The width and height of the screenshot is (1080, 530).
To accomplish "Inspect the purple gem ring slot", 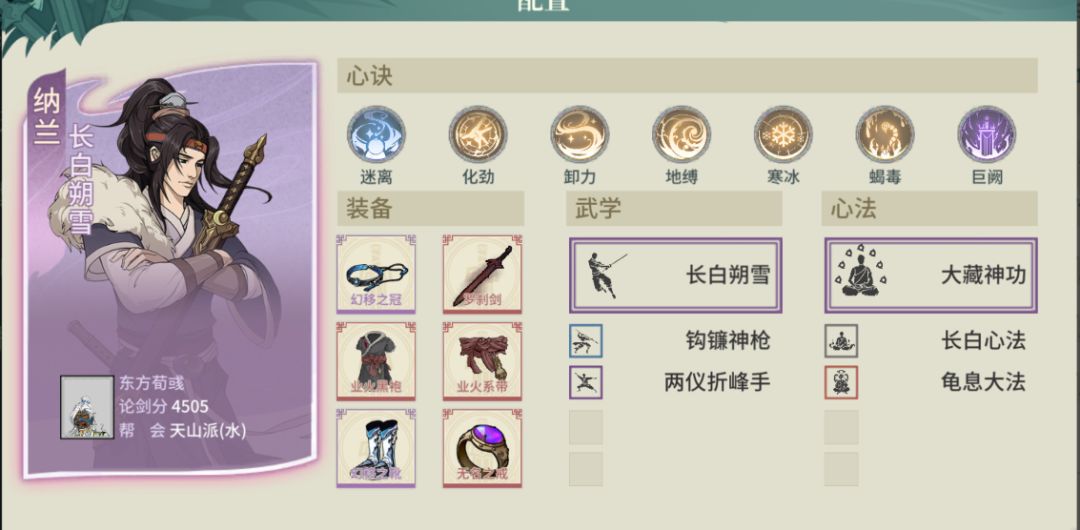I will (482, 448).
